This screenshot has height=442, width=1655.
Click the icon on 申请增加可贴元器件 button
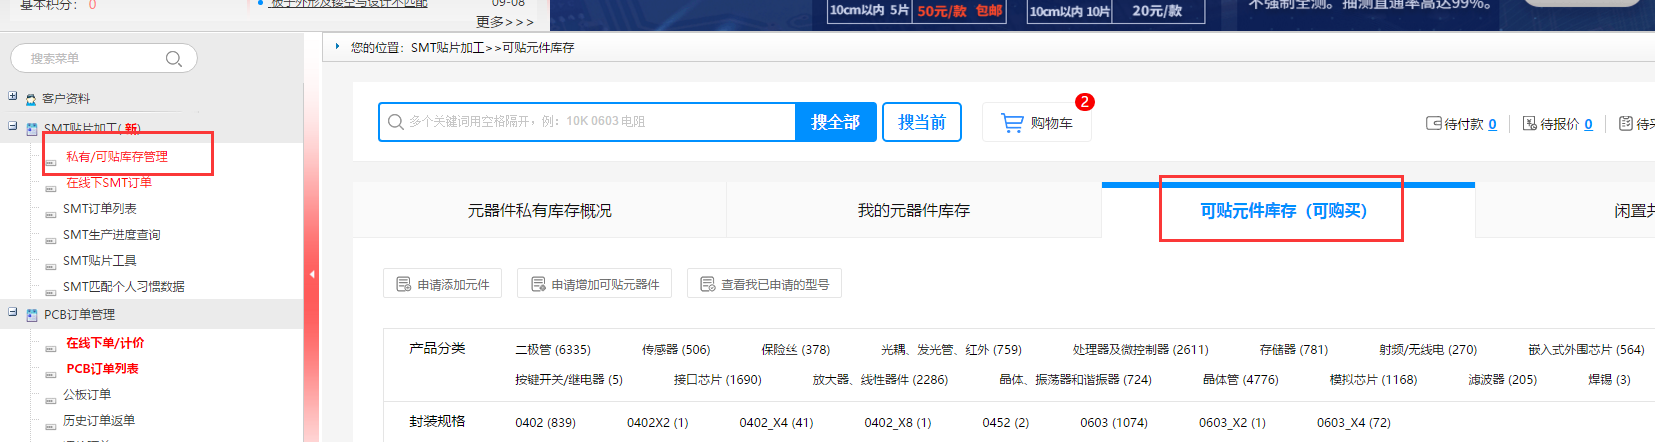pyautogui.click(x=538, y=285)
